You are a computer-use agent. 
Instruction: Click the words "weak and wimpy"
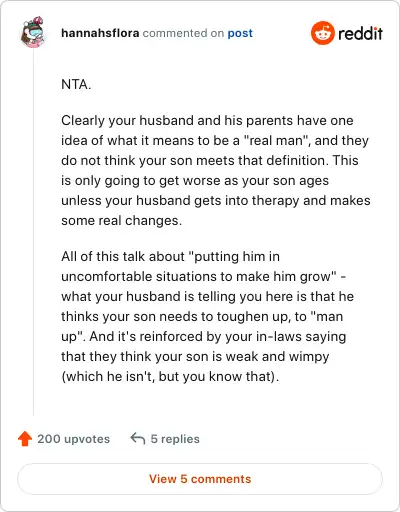tap(277, 357)
